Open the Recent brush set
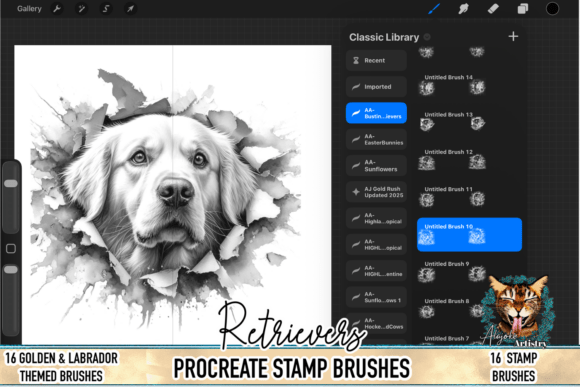Image resolution: width=580 pixels, height=387 pixels. click(x=376, y=60)
